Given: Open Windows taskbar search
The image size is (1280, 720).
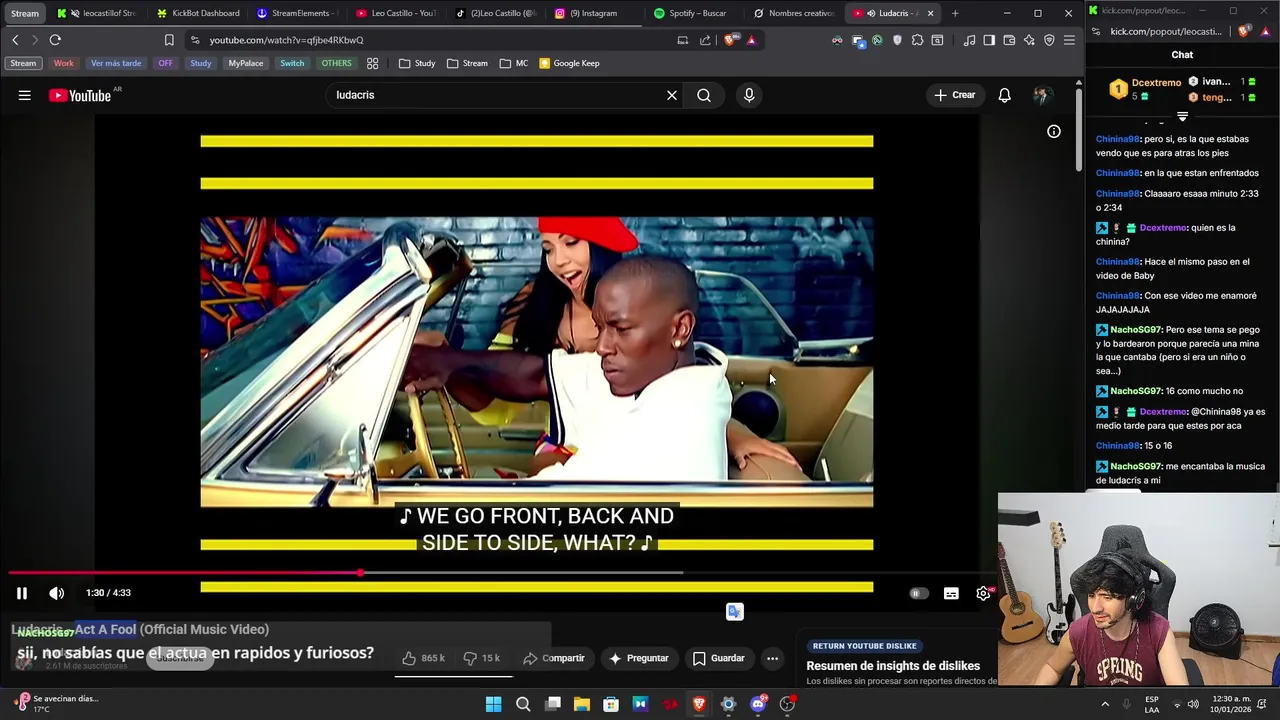Looking at the screenshot, I should click(523, 704).
